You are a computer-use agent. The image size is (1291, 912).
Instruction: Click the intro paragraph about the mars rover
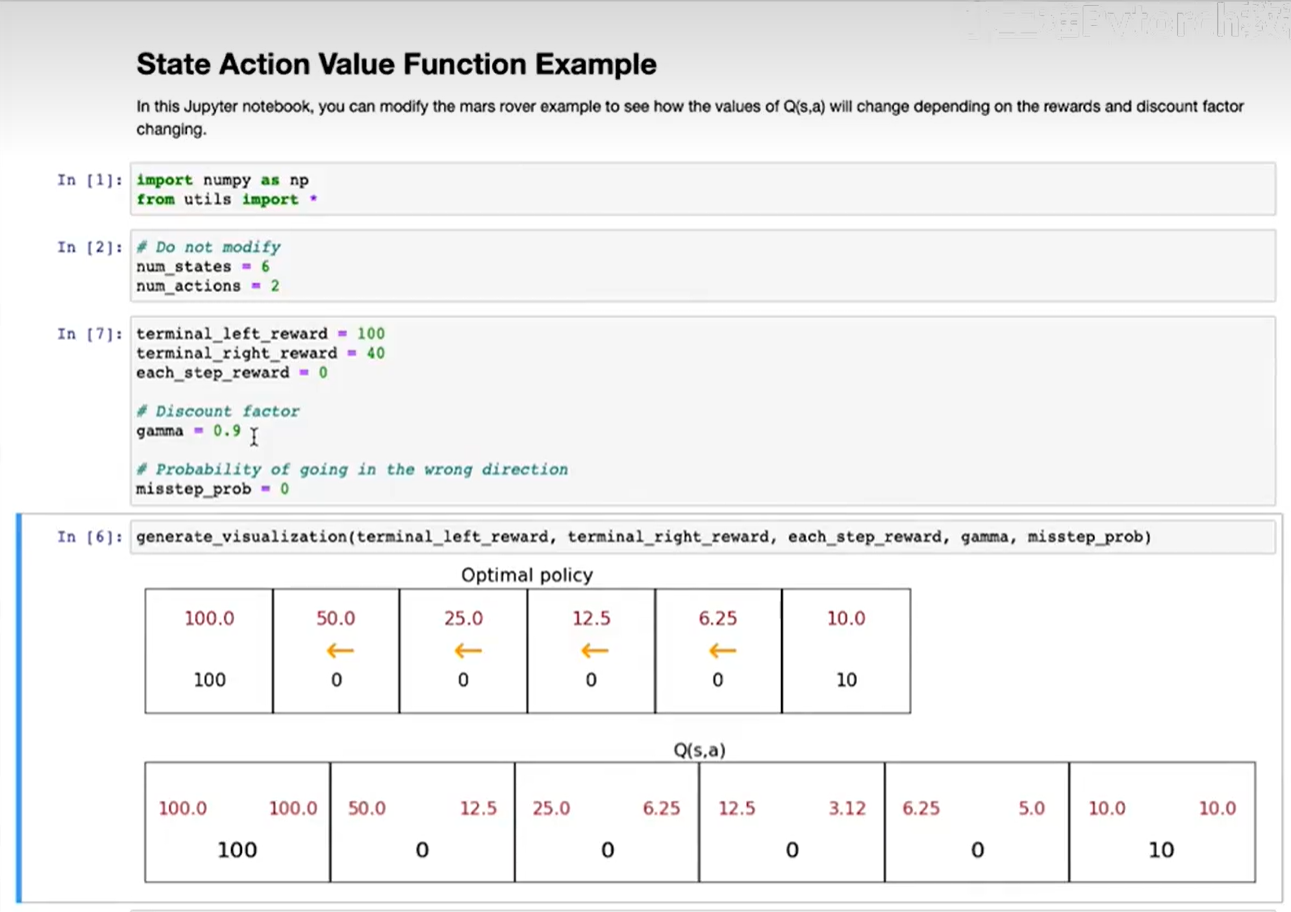pyautogui.click(x=690, y=118)
